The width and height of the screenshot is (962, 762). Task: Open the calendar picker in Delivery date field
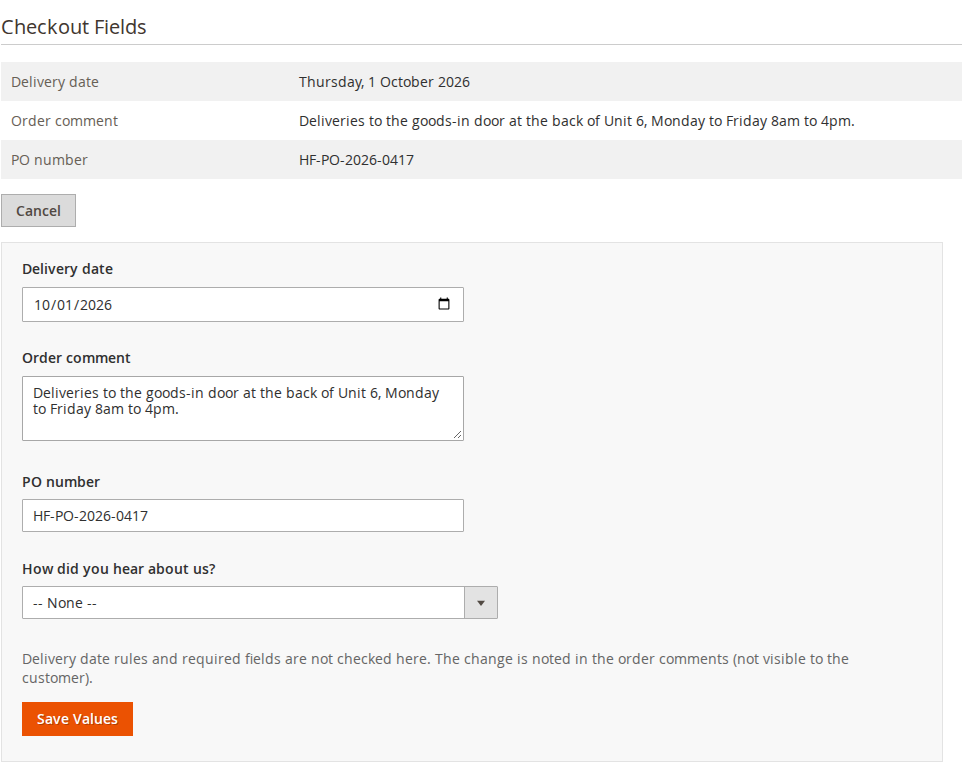pyautogui.click(x=444, y=304)
